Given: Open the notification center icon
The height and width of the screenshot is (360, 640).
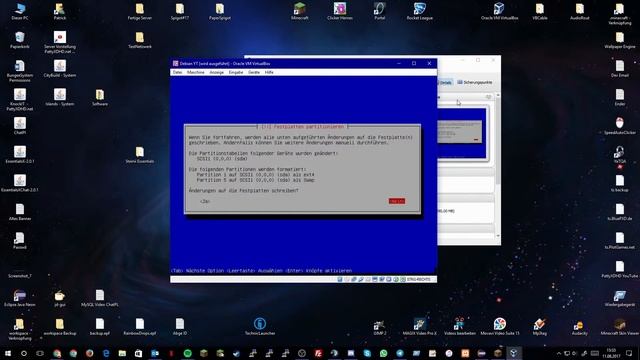Looking at the screenshot, I should [629, 353].
